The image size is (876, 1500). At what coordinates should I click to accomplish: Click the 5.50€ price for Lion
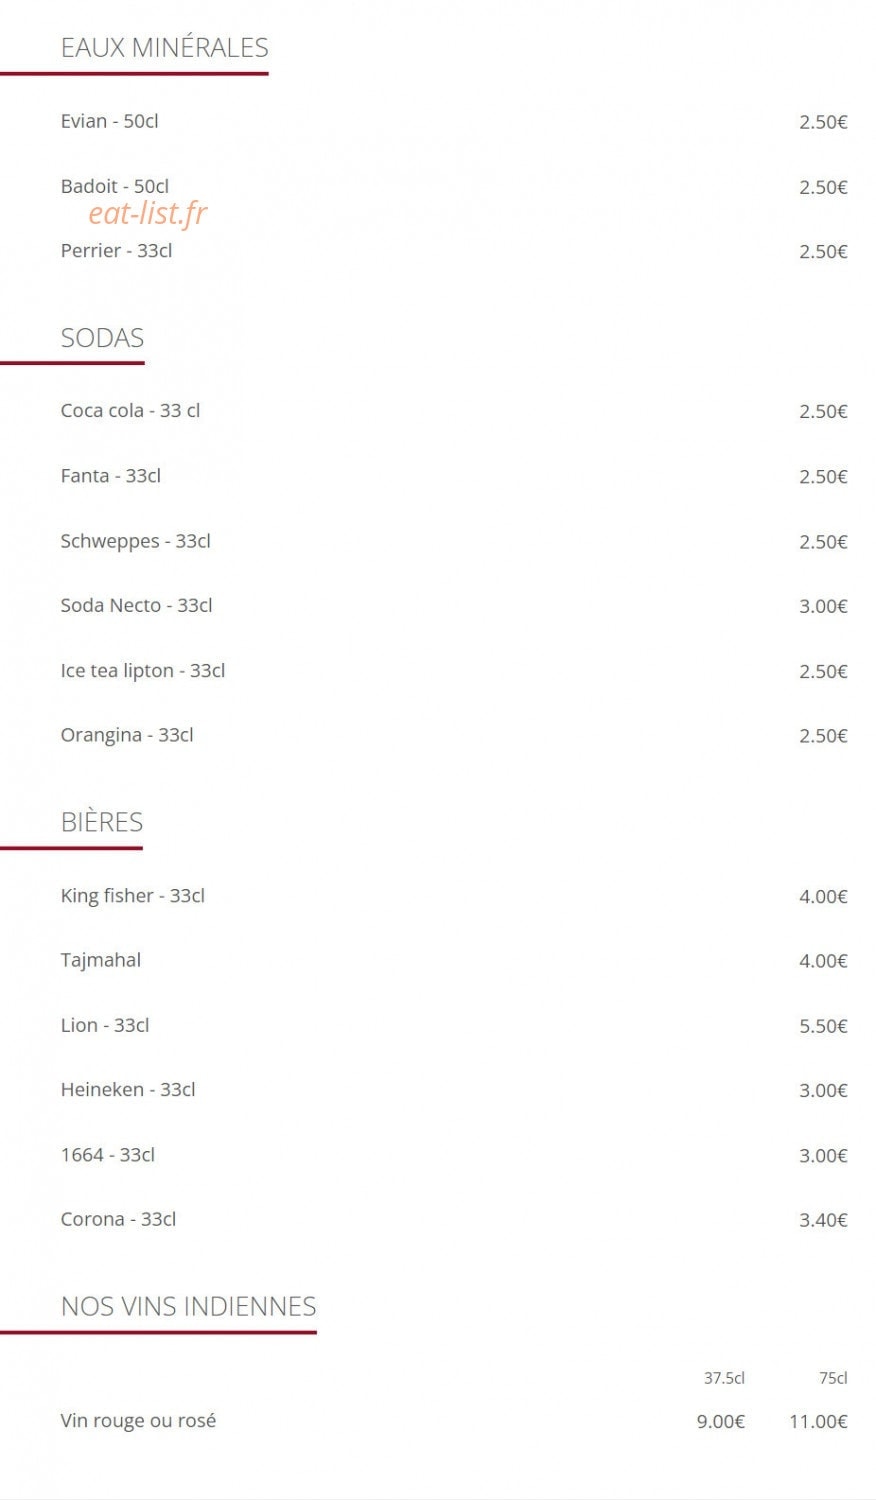[823, 1026]
